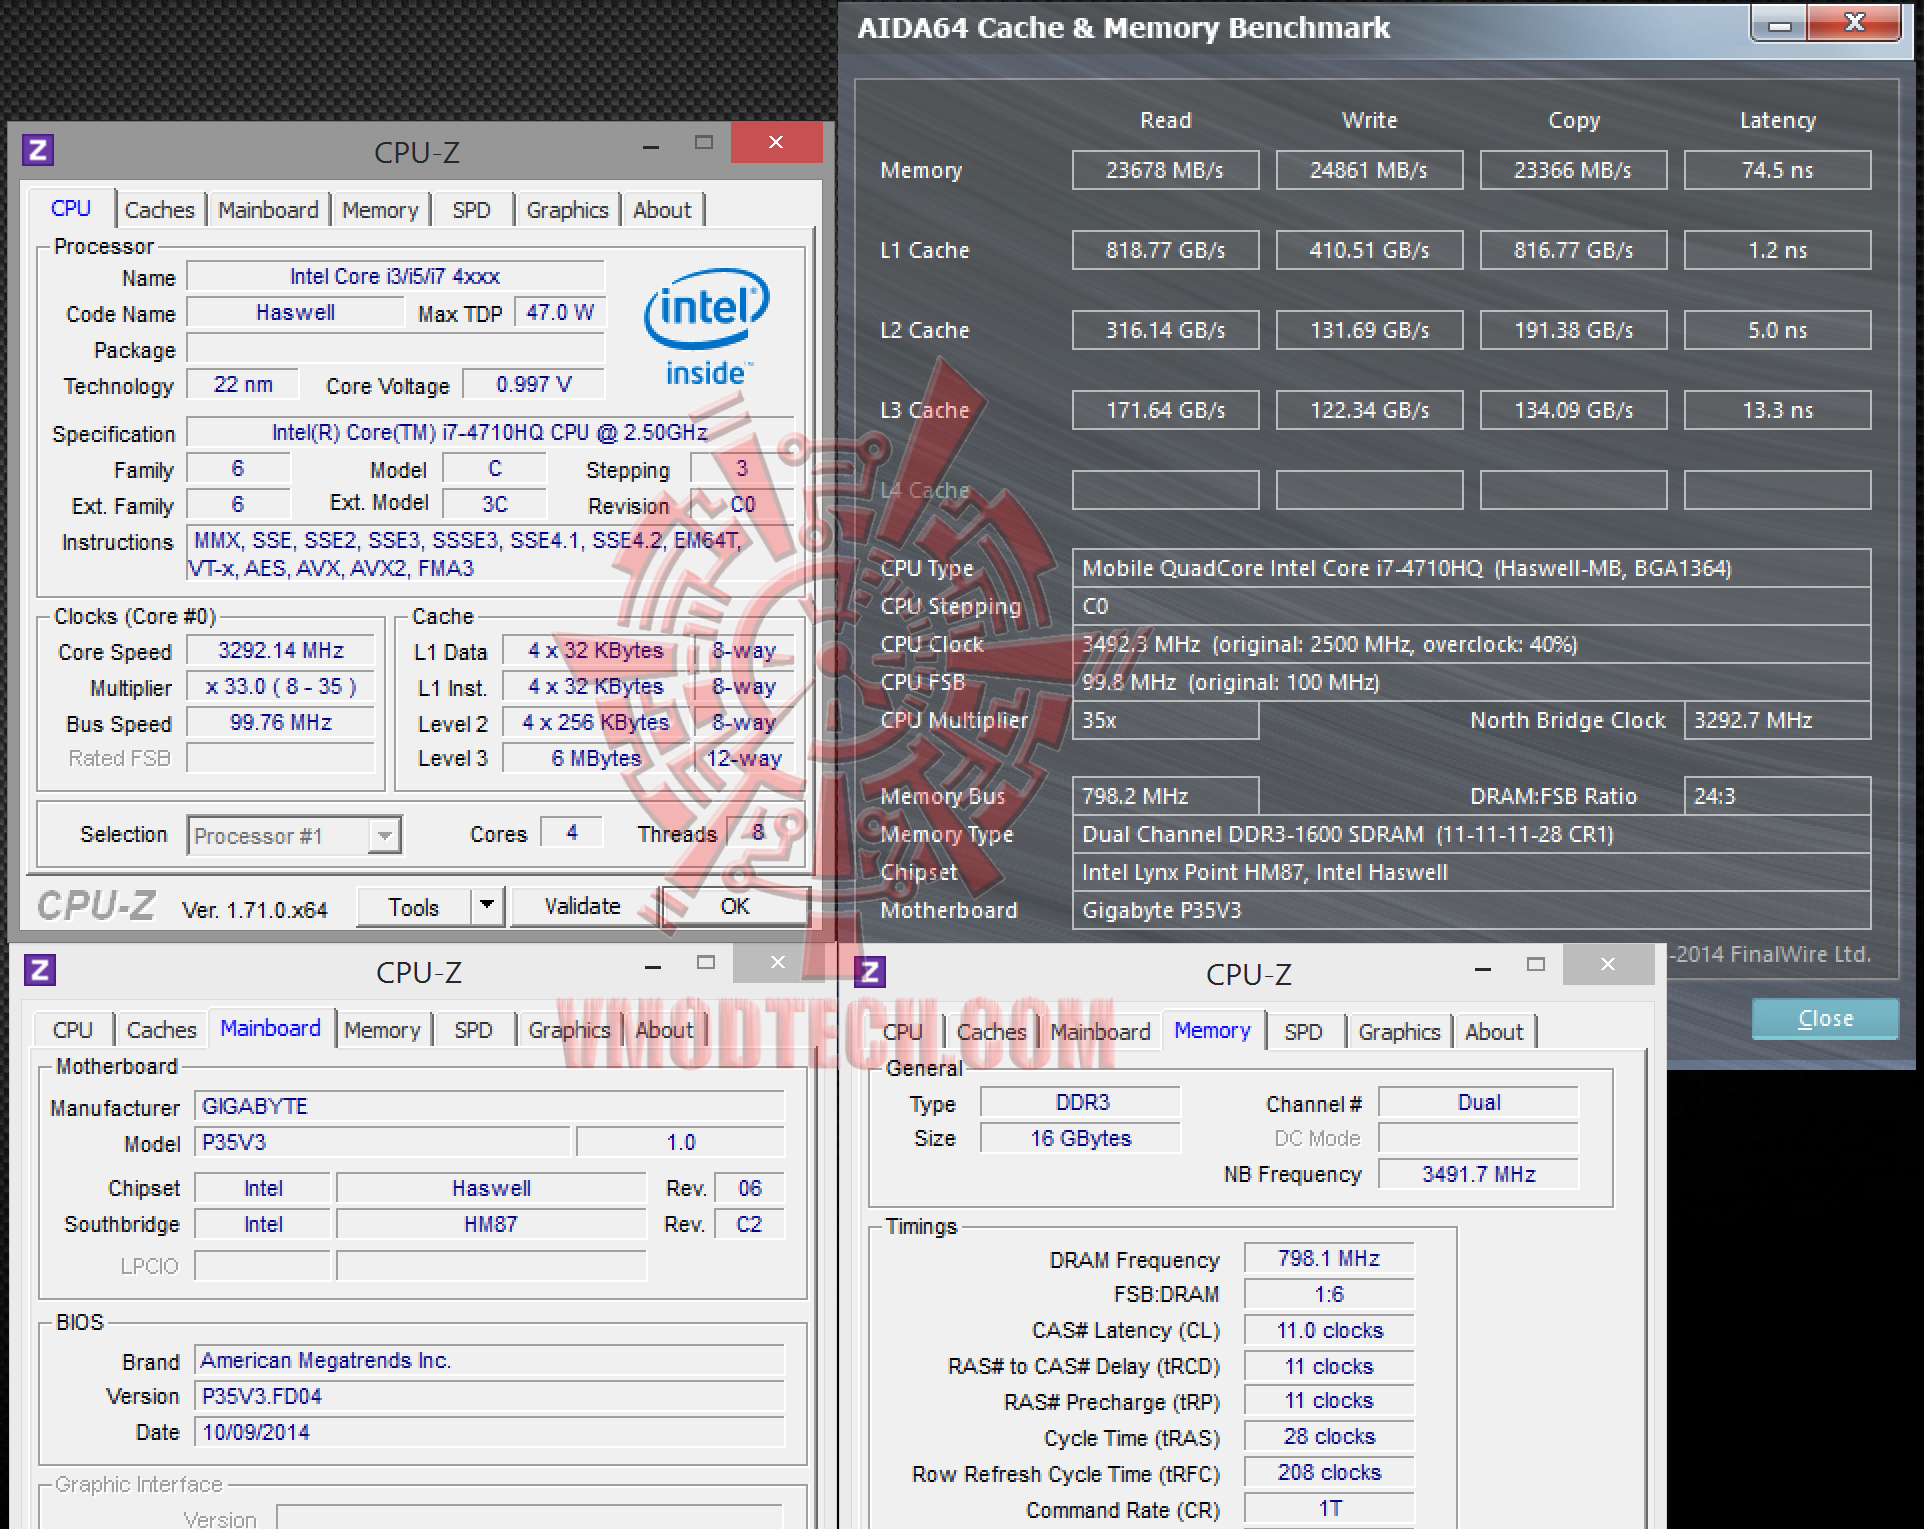
Task: Open the Tools dropdown arrow
Action: 487,906
